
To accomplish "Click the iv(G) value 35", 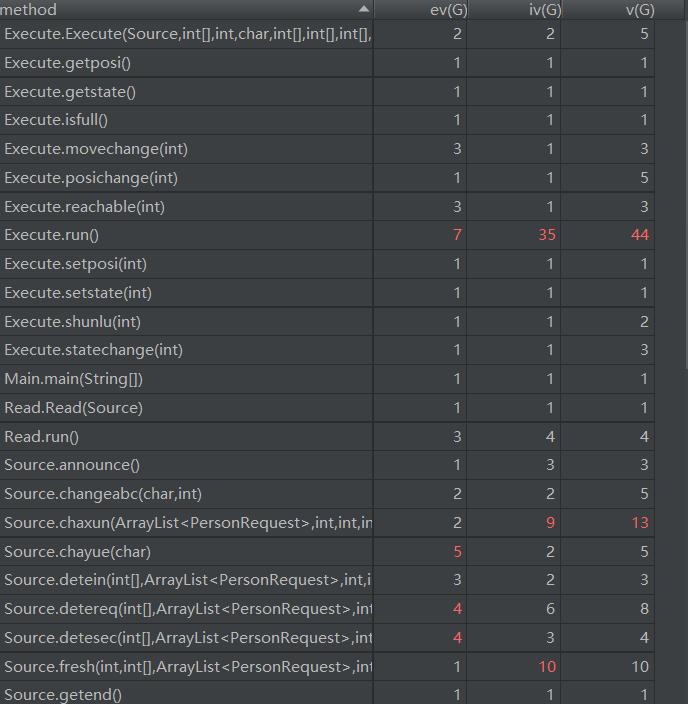I will (x=545, y=236).
